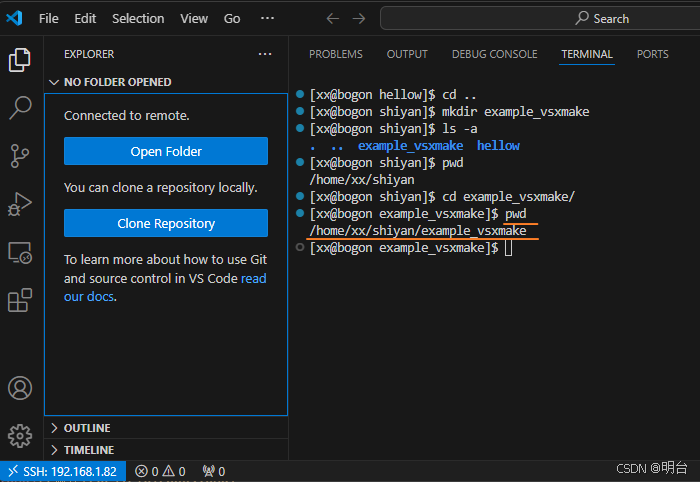Click 'You can clone a repository locally.' text

click(161, 187)
